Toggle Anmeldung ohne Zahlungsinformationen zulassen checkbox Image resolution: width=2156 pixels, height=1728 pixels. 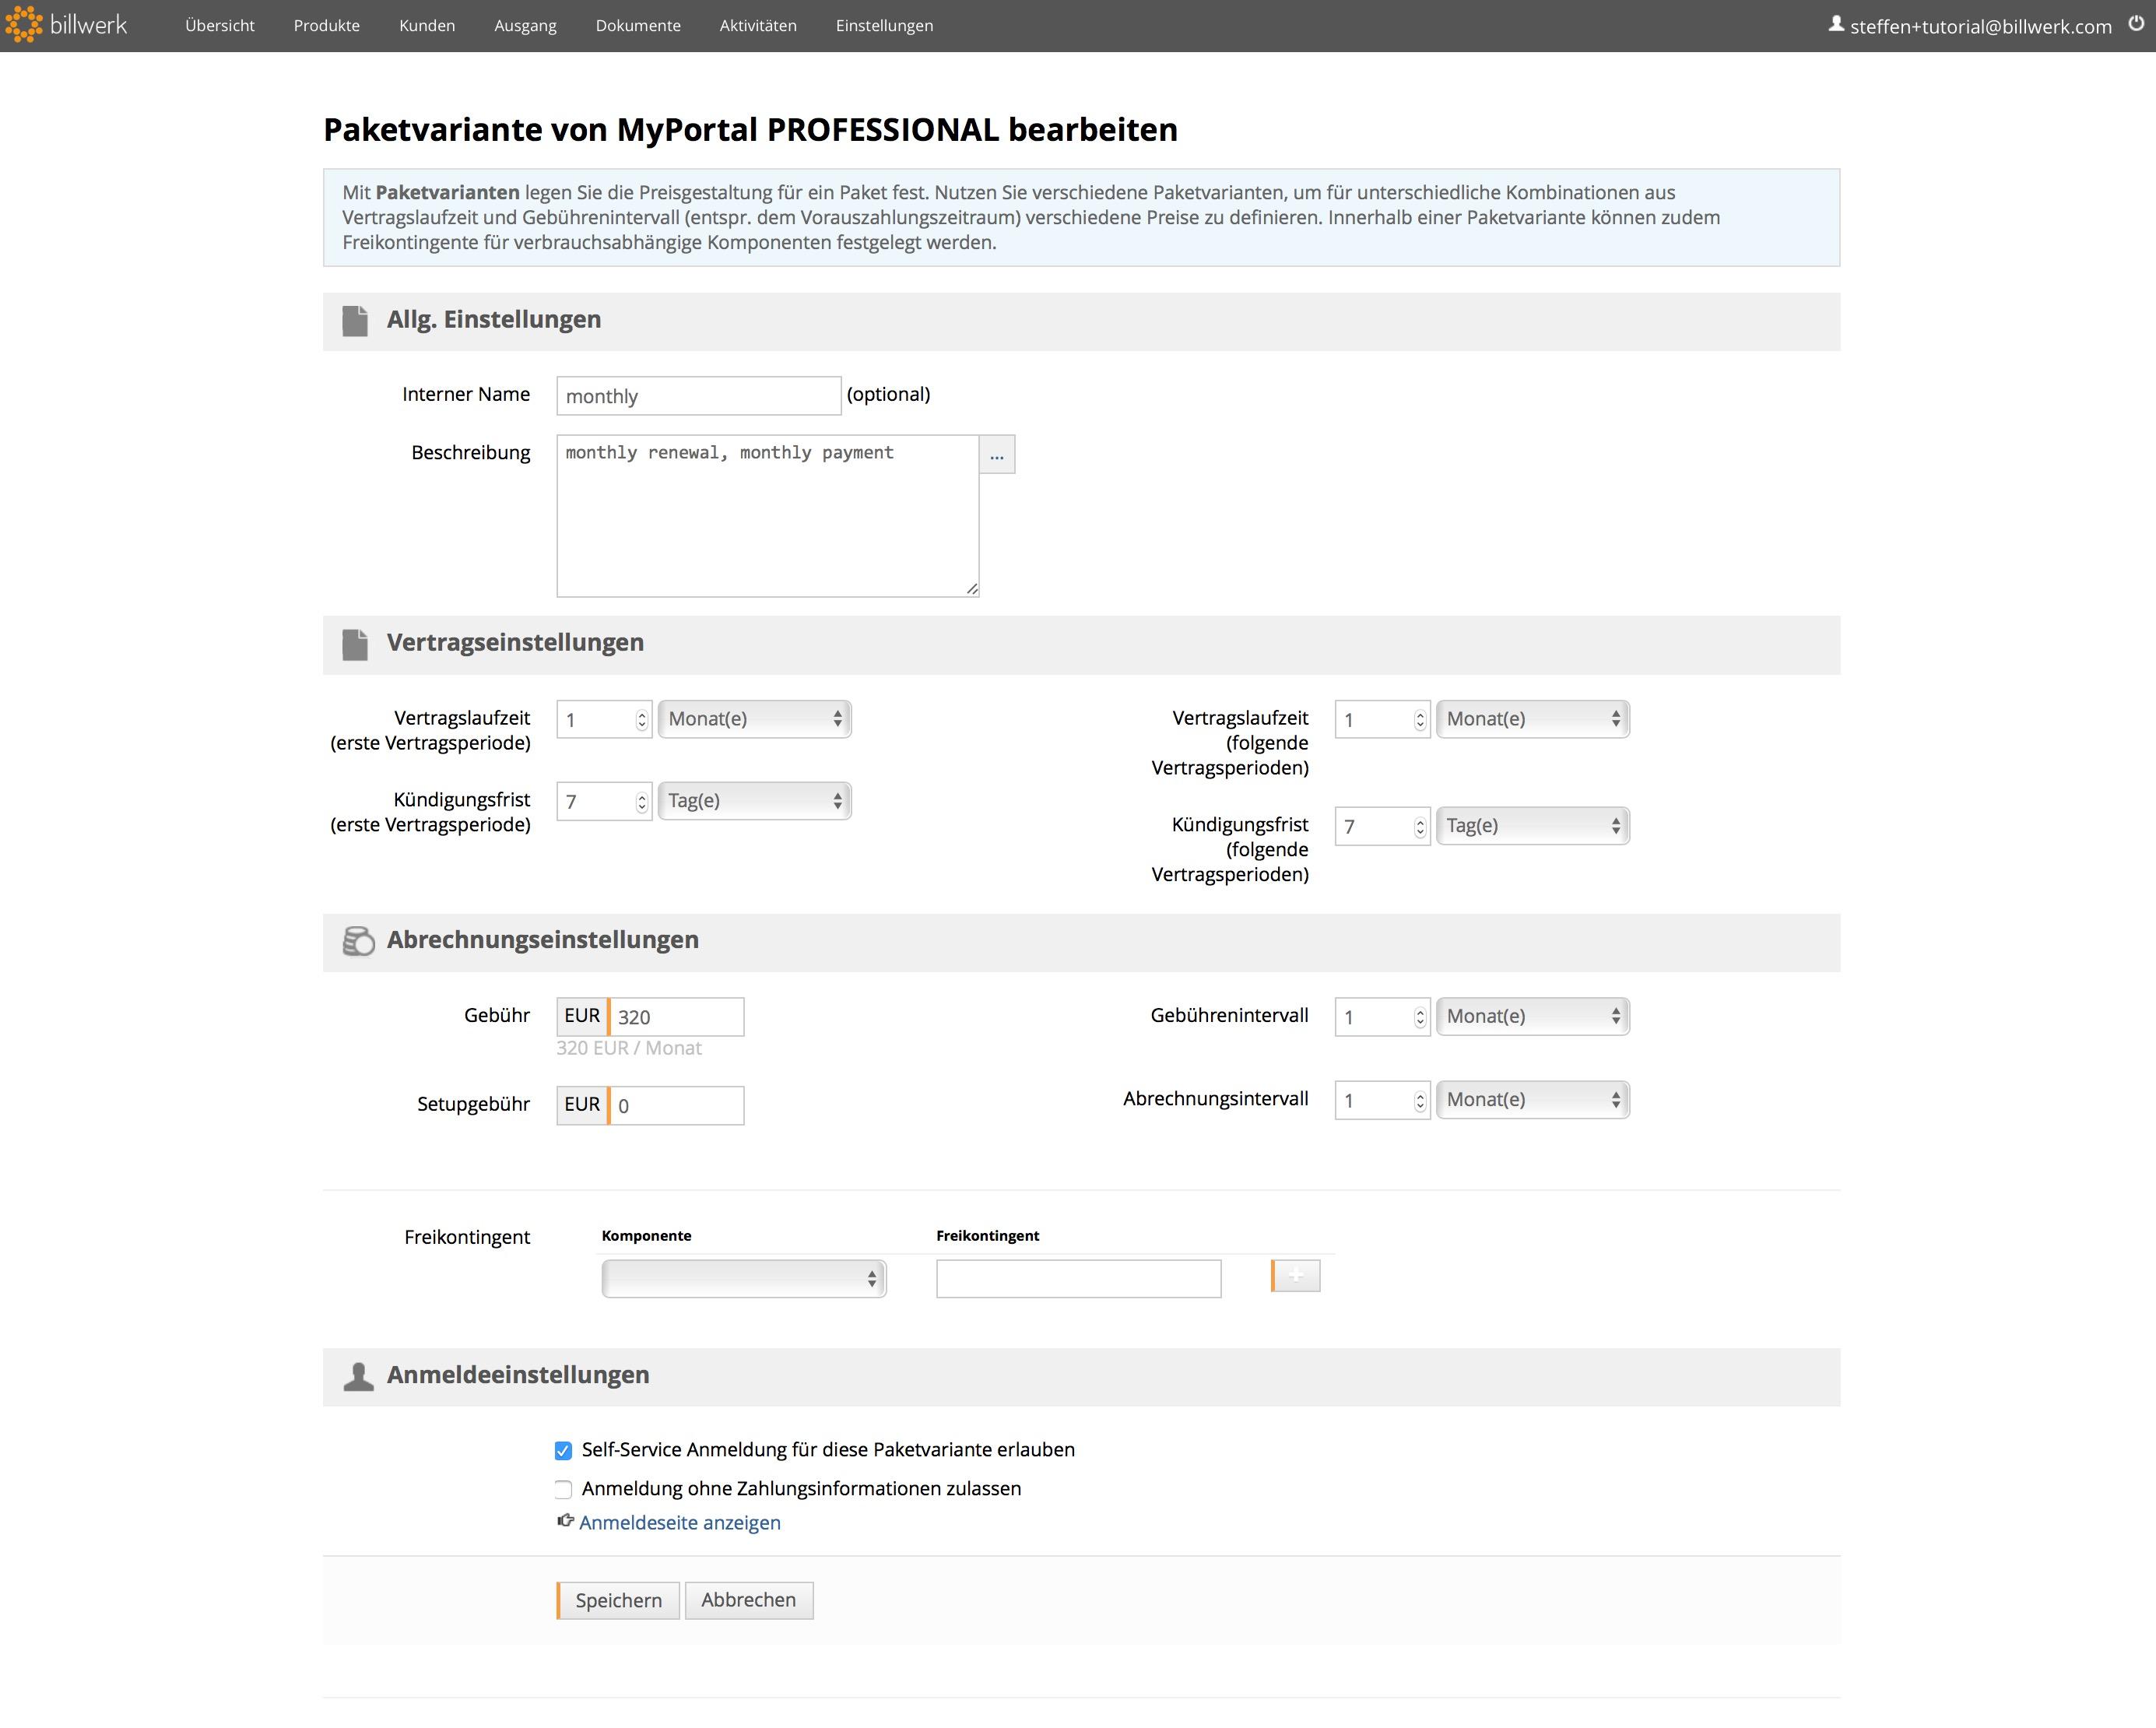pyautogui.click(x=563, y=1488)
